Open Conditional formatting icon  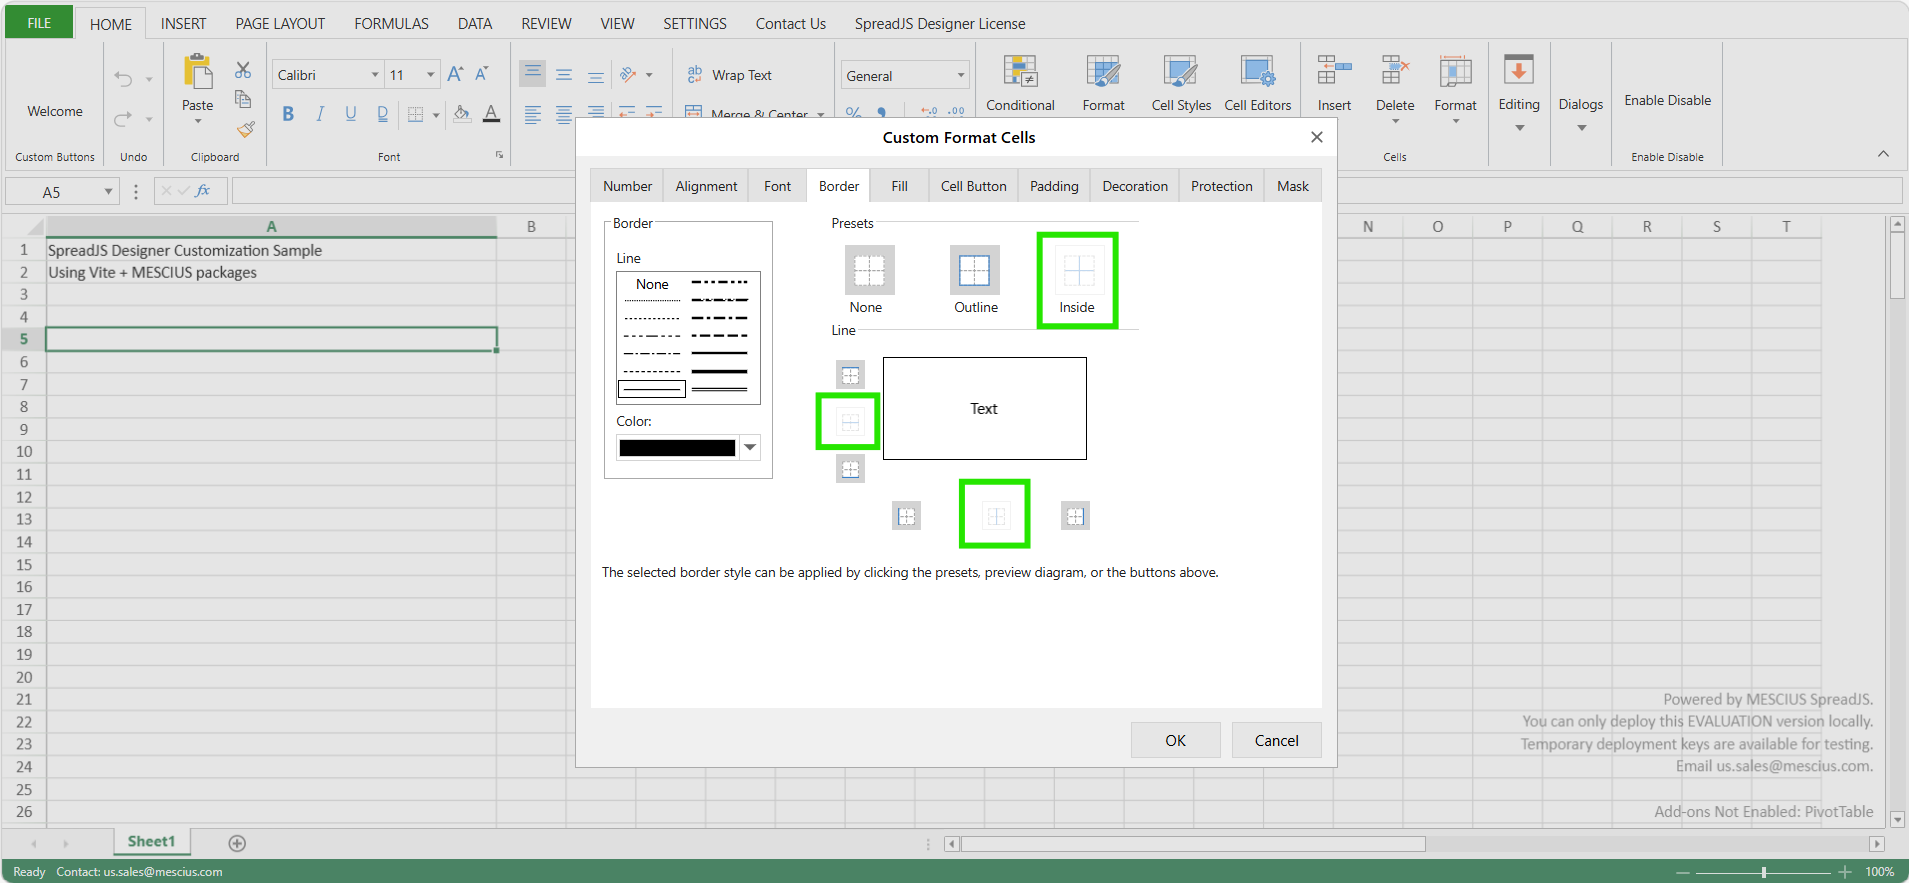tap(1020, 71)
